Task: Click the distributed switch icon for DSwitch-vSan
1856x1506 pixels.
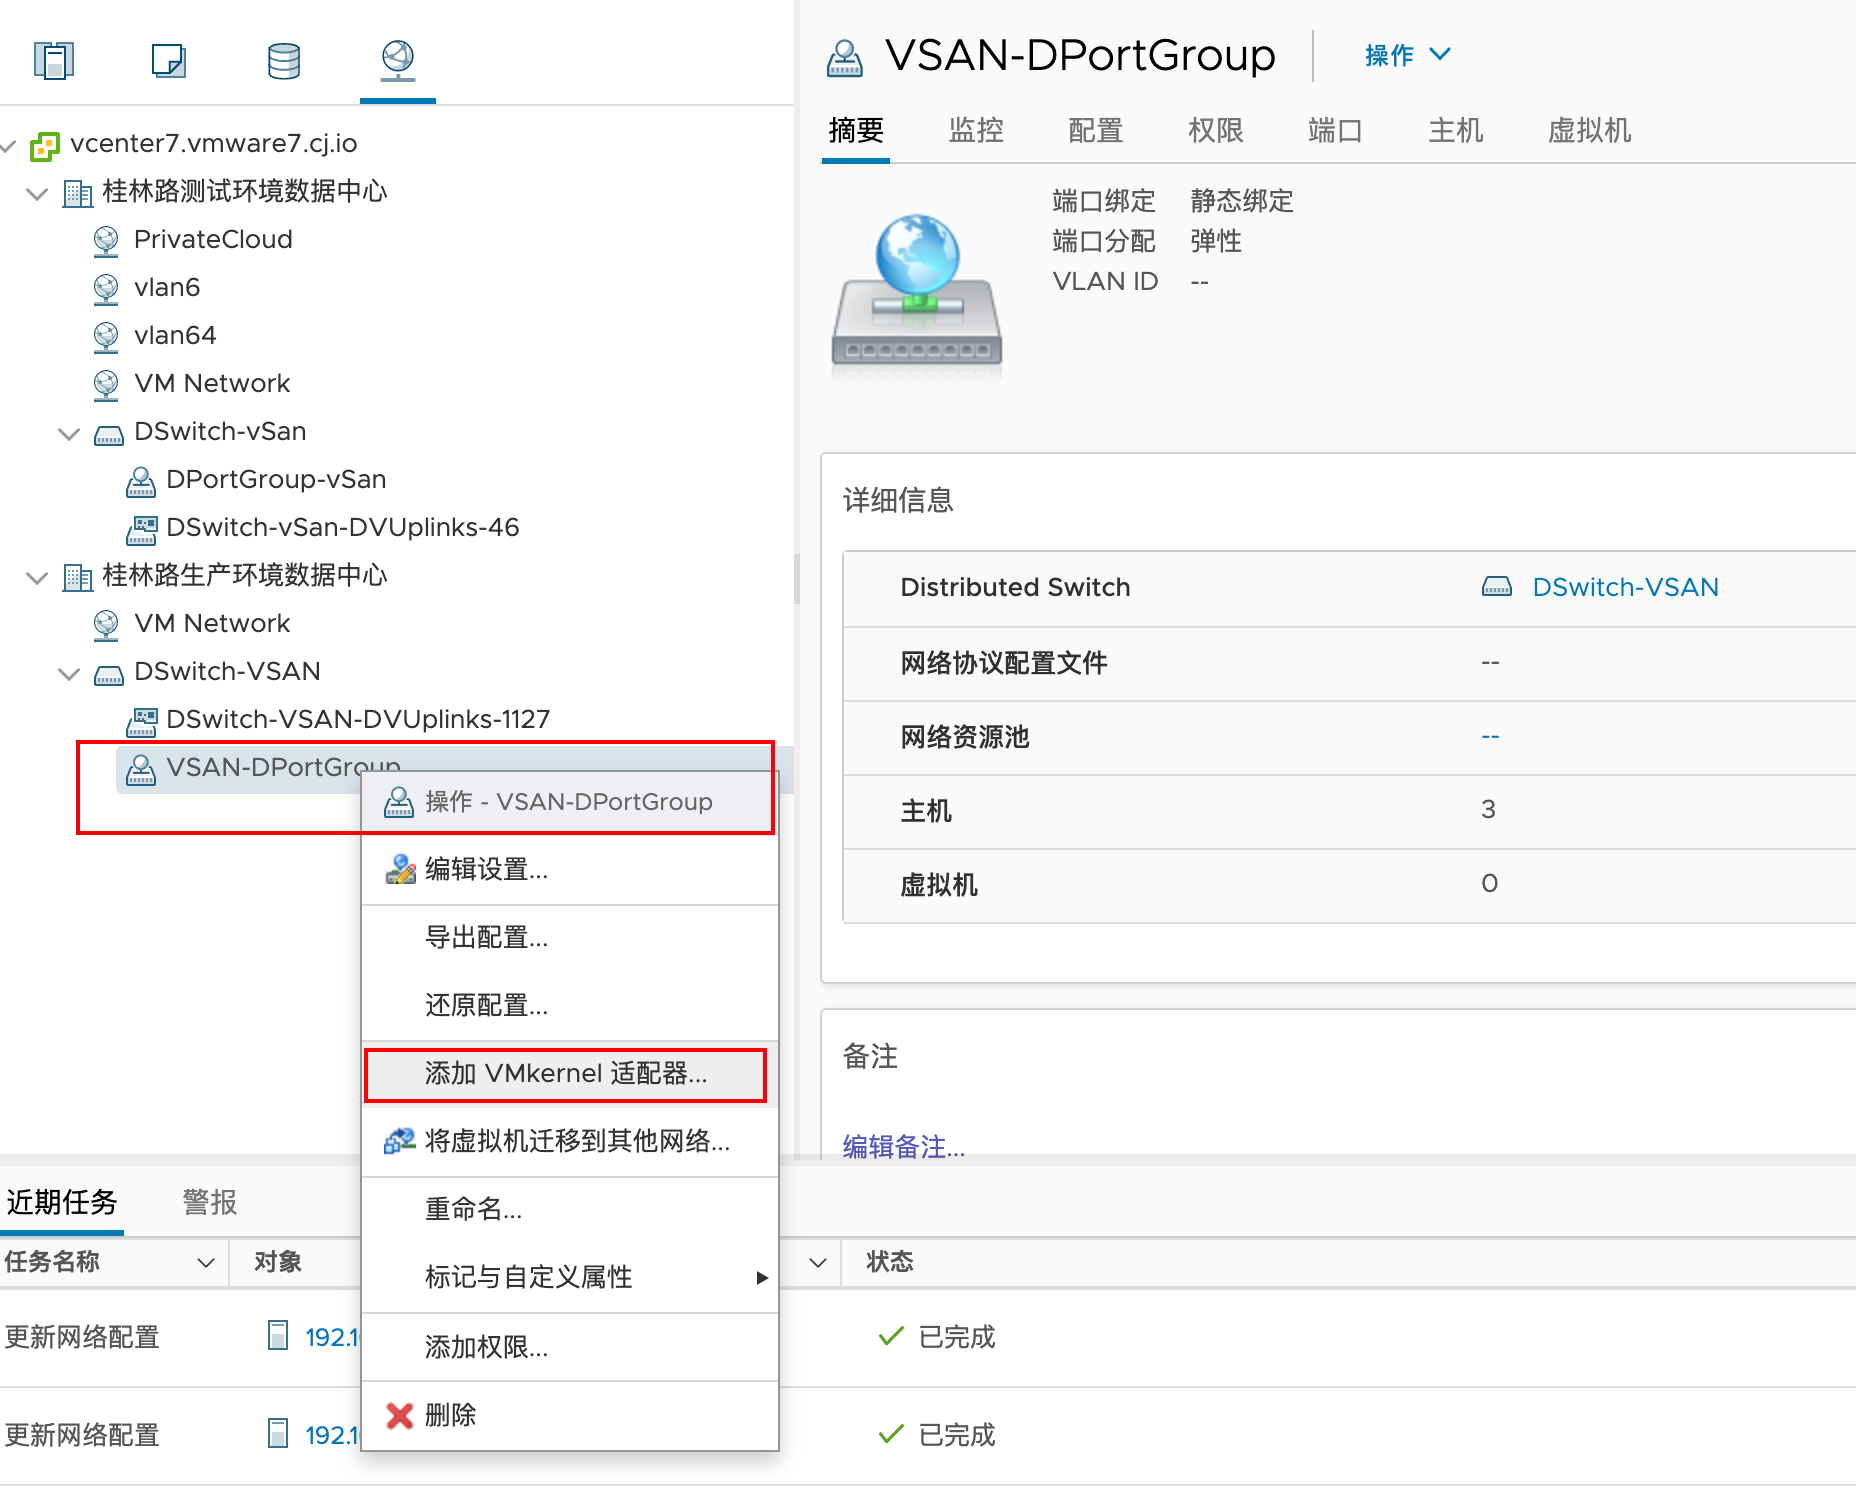Action: coord(109,435)
